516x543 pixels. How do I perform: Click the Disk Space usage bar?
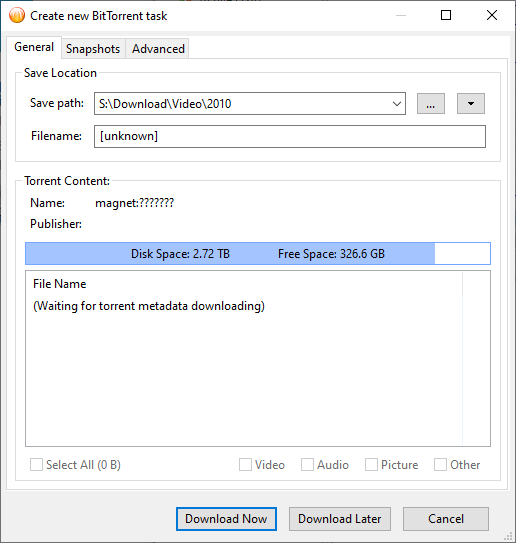258,253
